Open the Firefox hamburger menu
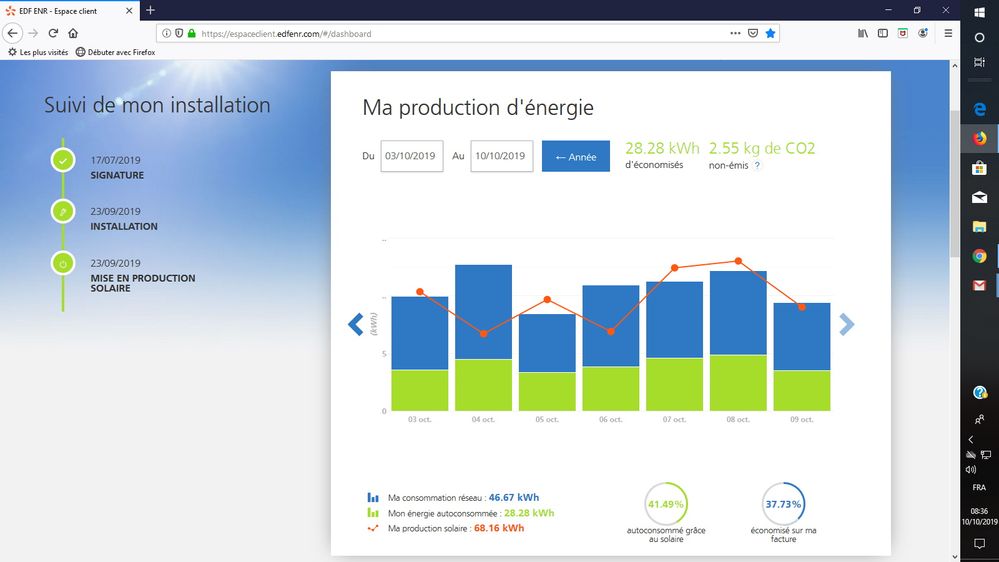999x562 pixels. 947,33
